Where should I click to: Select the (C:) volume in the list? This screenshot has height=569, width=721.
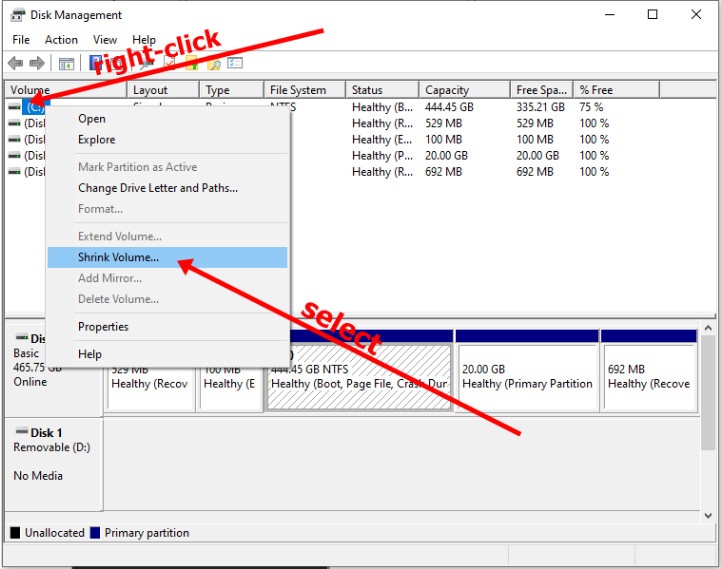pyautogui.click(x=35, y=107)
